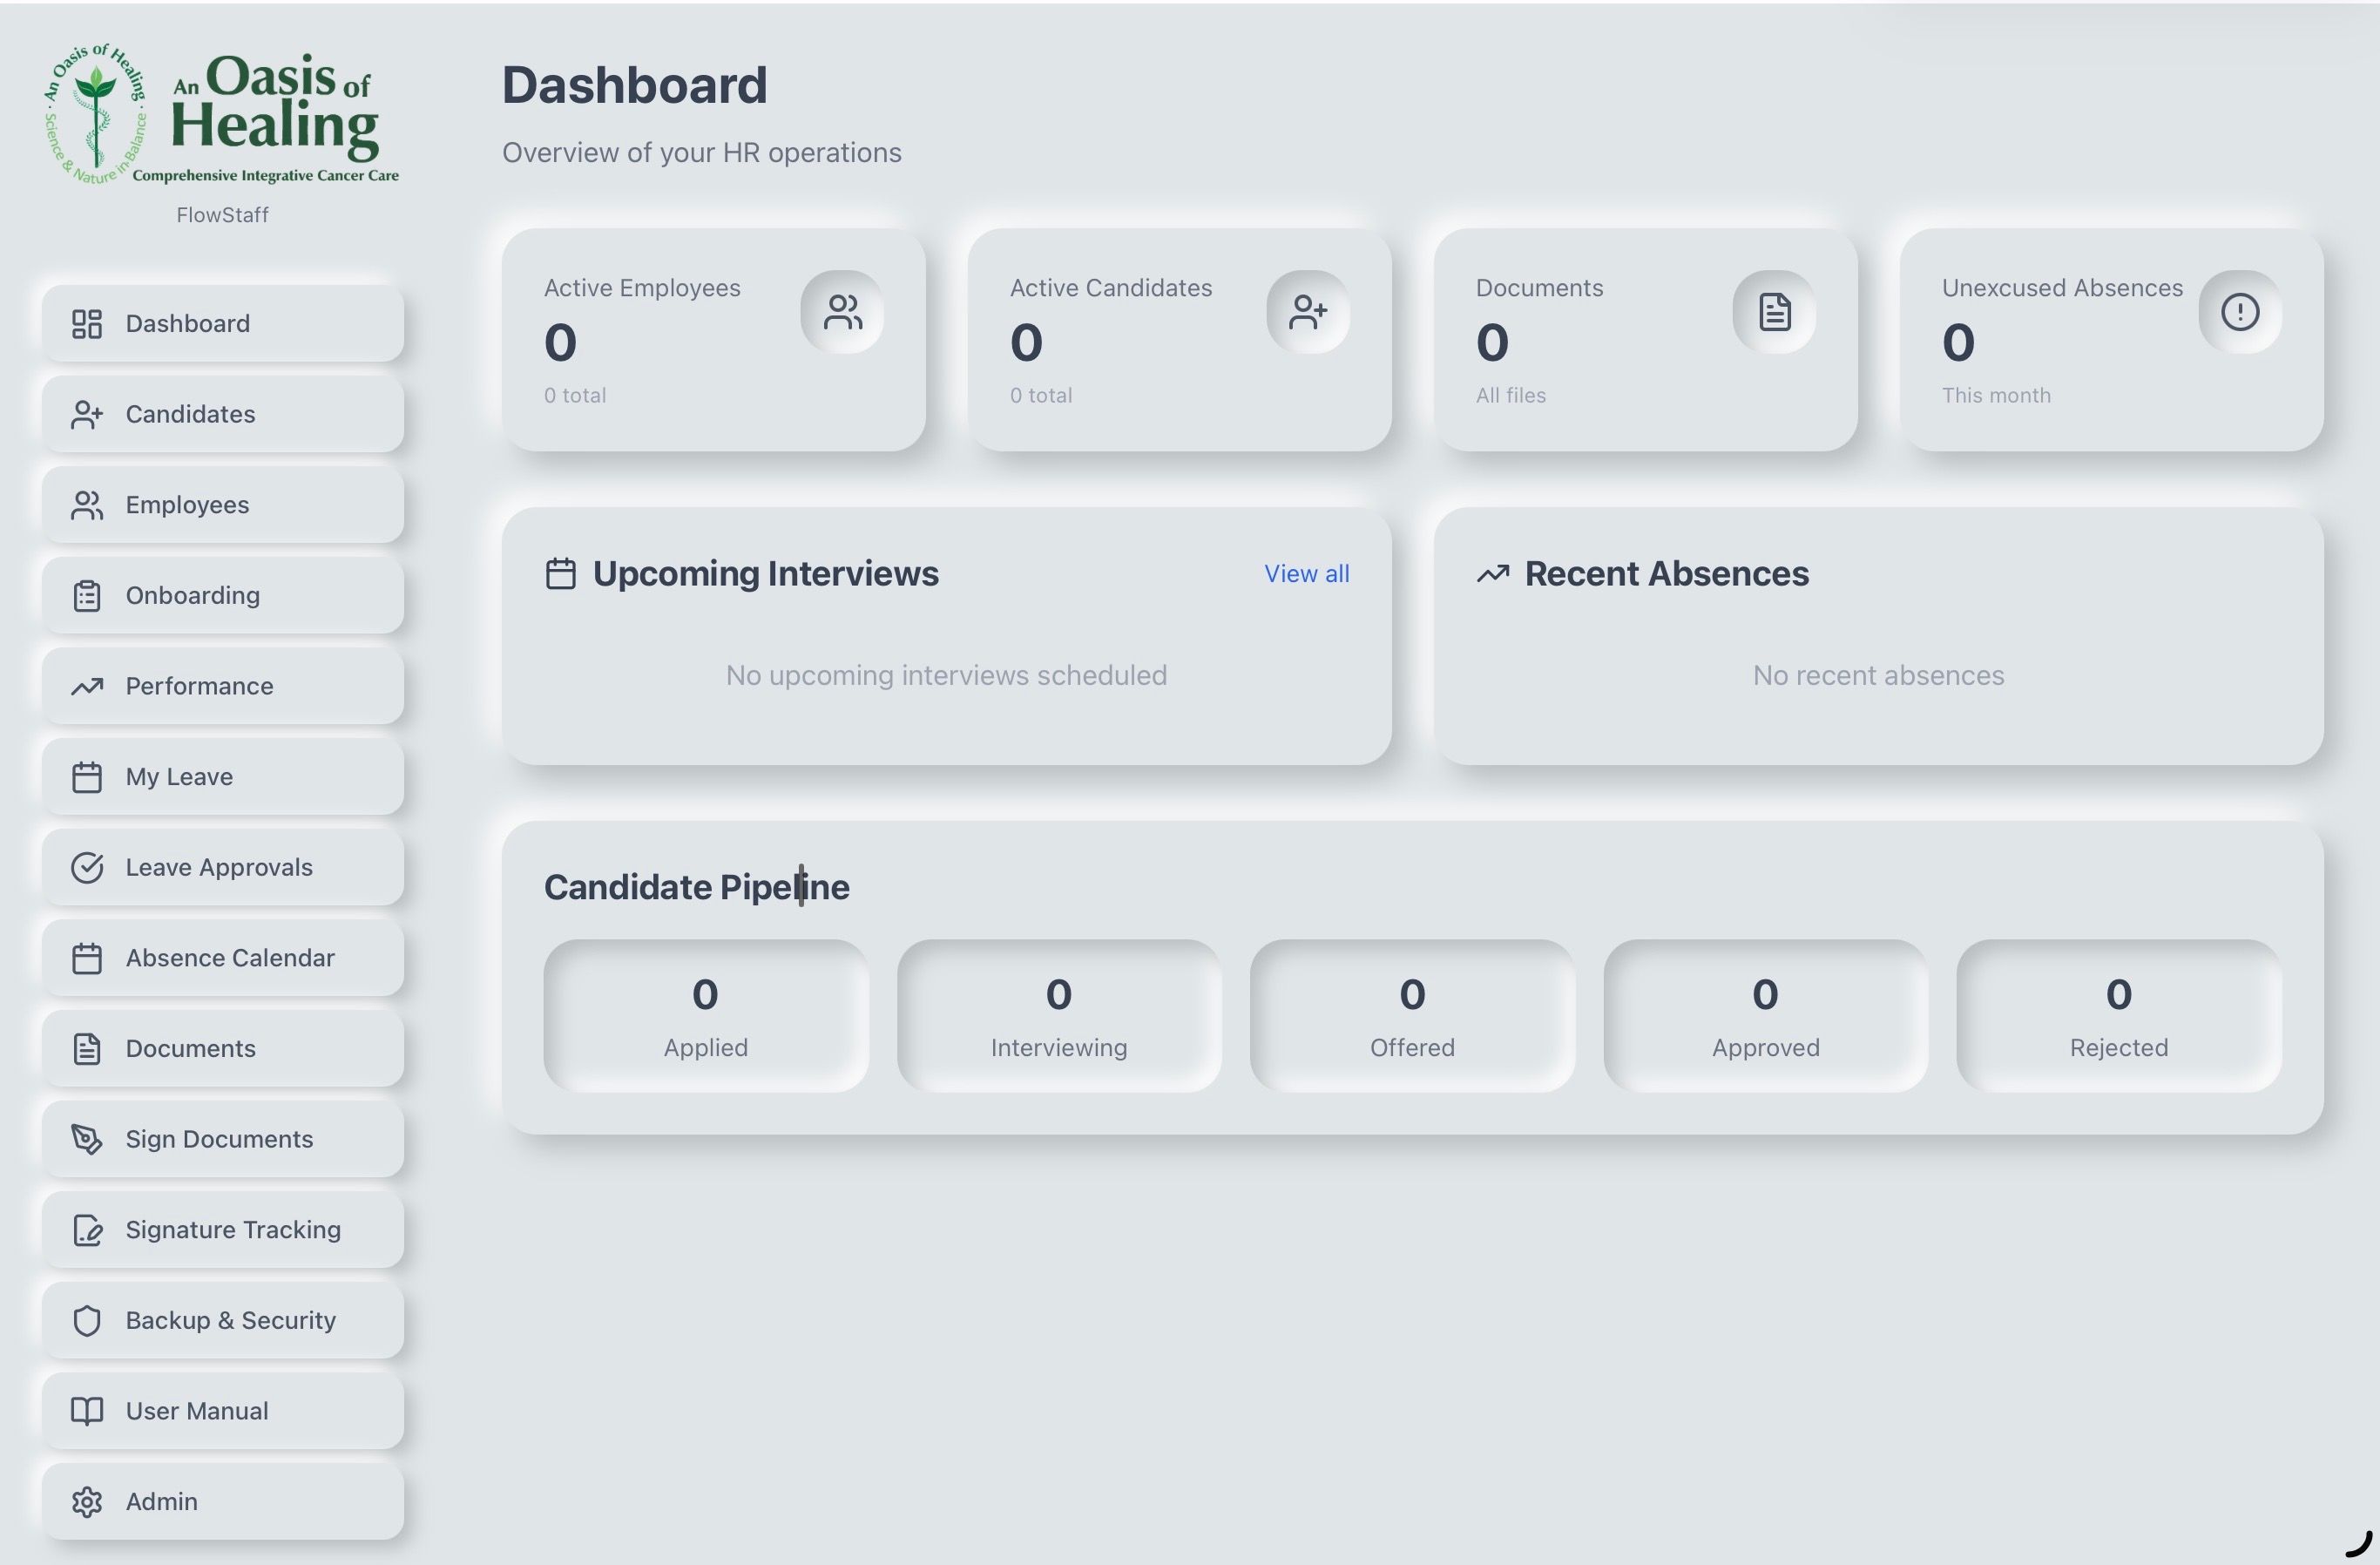Viewport: 2380px width, 1565px height.
Task: Click the Documents file icon in sidebar
Action: 87,1049
